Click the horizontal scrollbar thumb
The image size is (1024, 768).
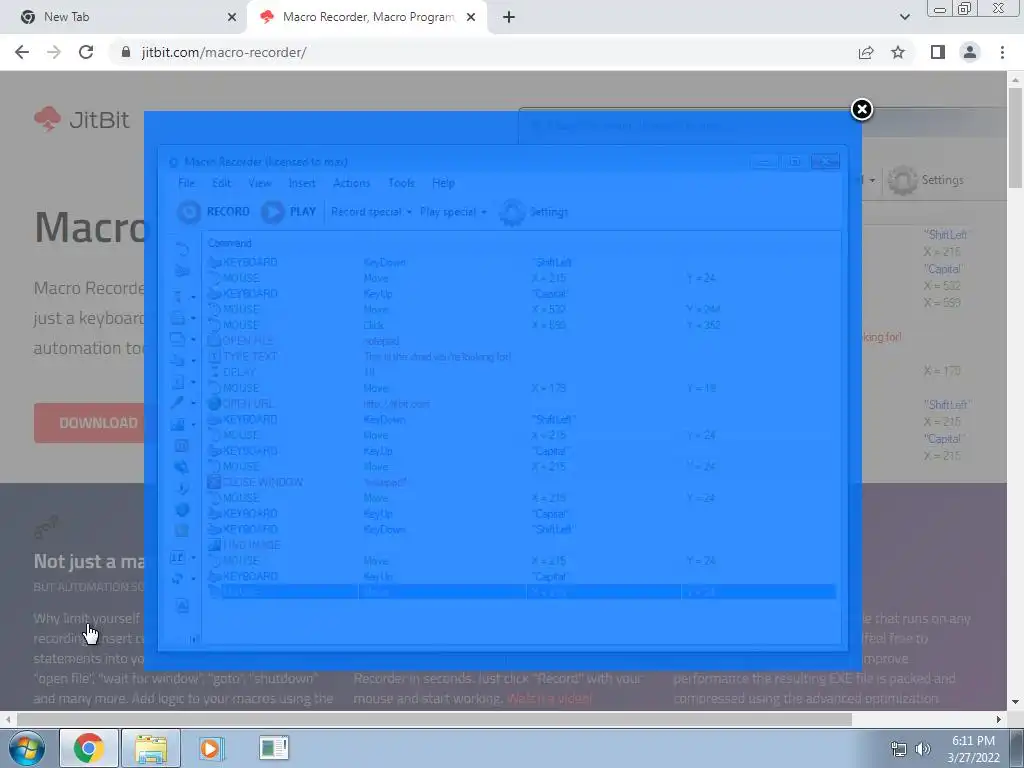coord(434,719)
